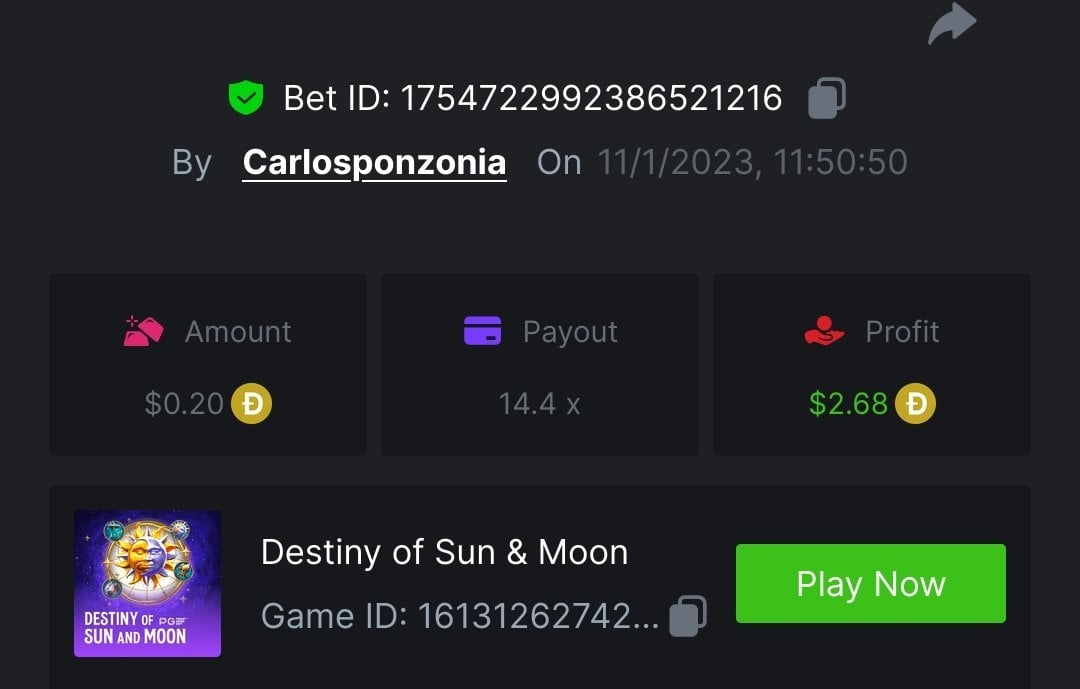Click the pink Amount icon
Image resolution: width=1080 pixels, height=689 pixels.
click(x=143, y=331)
